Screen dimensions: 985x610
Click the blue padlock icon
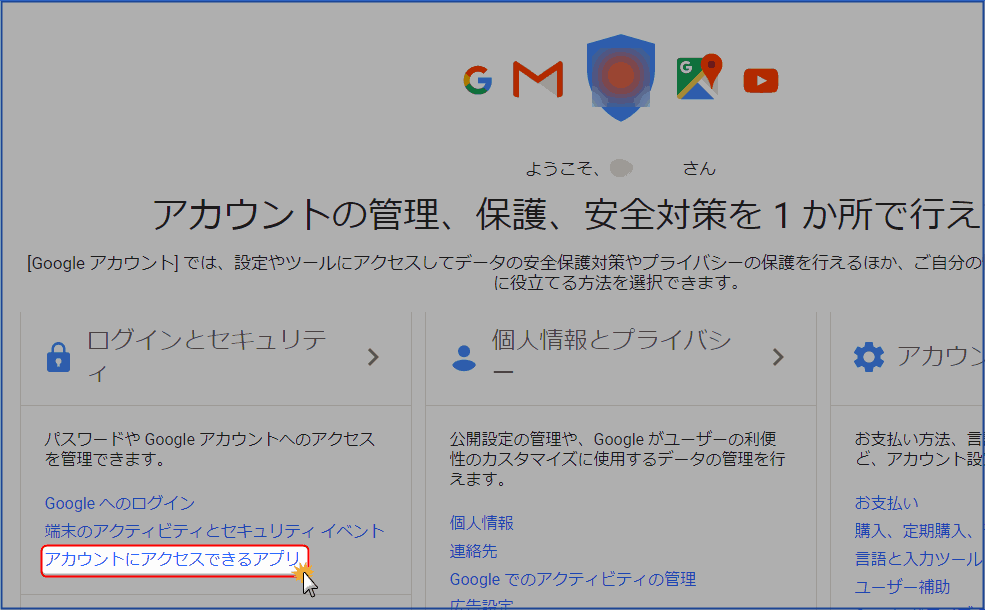click(x=58, y=357)
